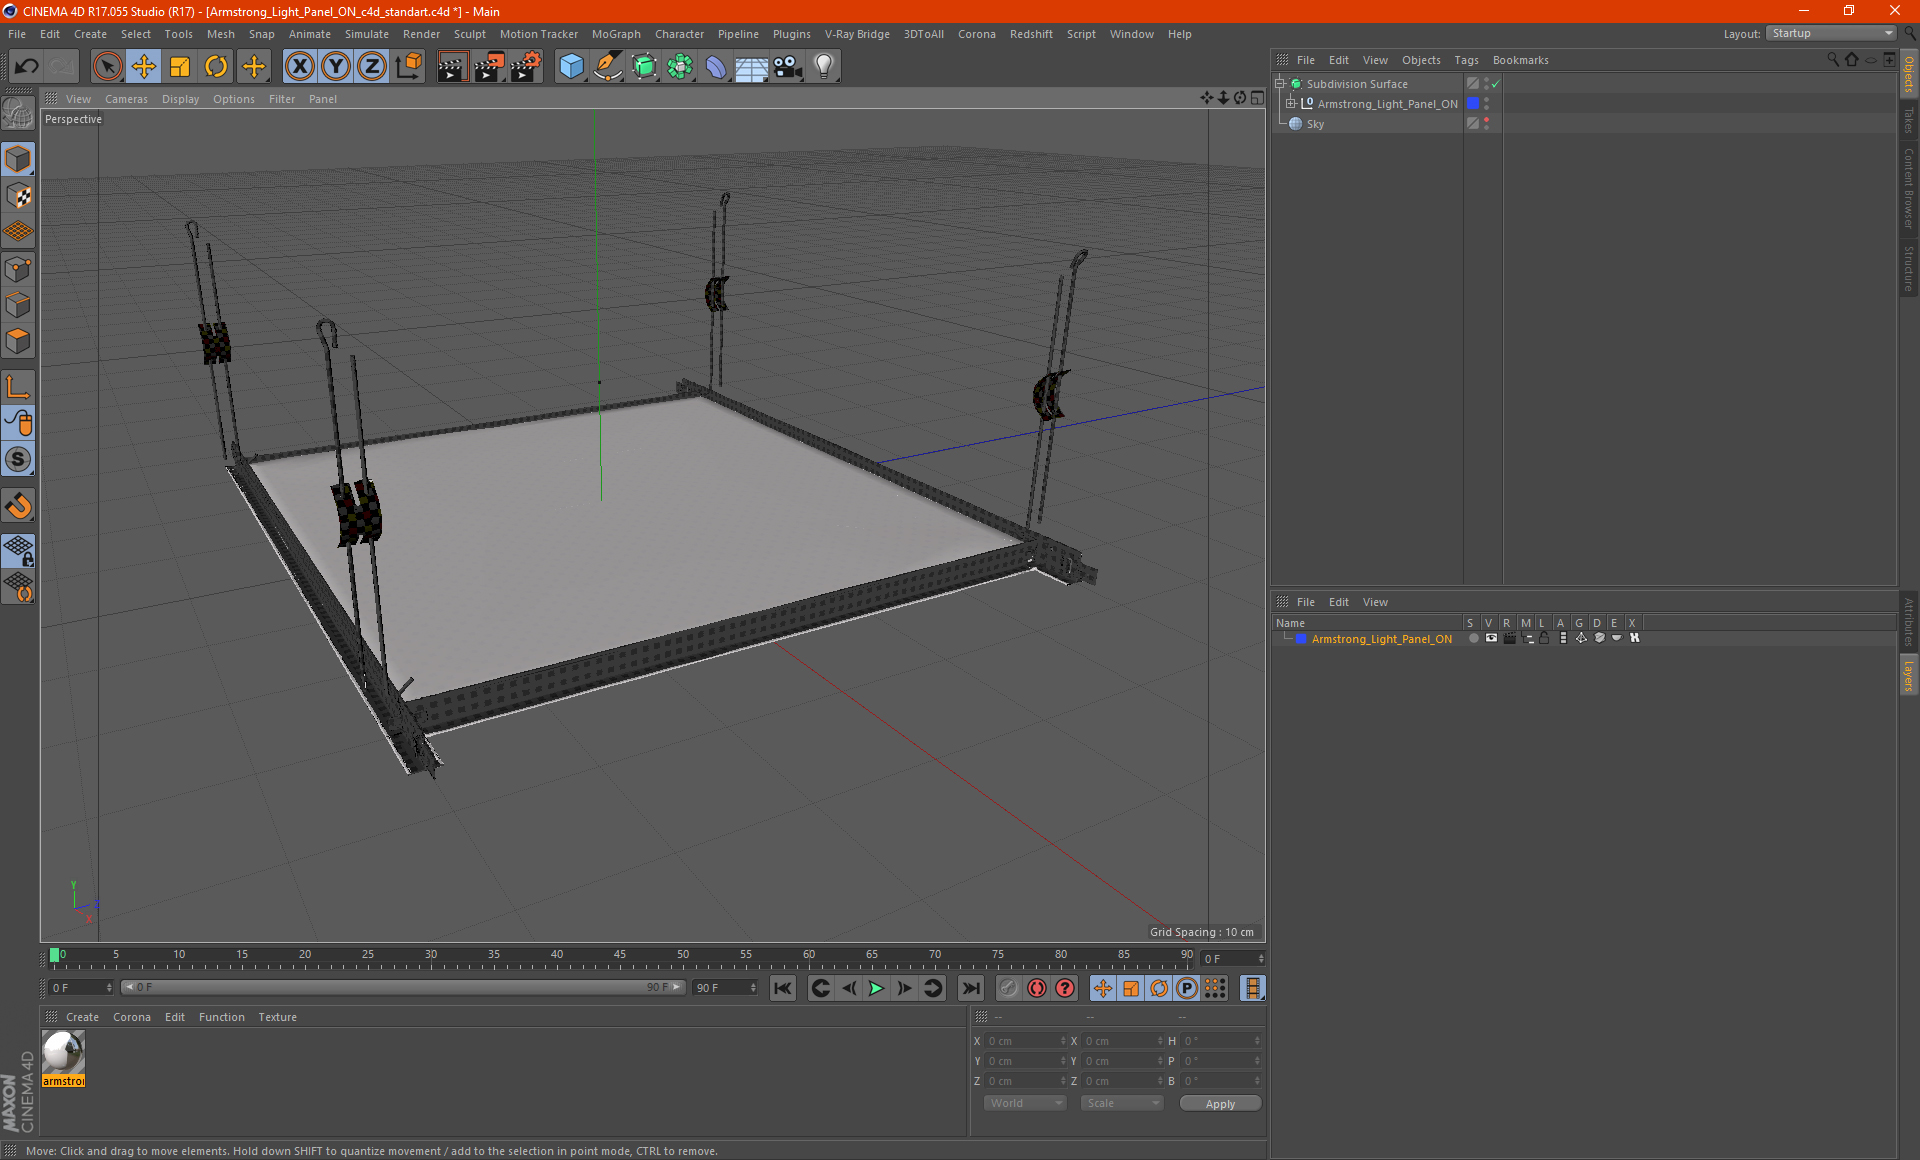Go to start of animation
Screen dimensions: 1920x1160
(x=782, y=988)
